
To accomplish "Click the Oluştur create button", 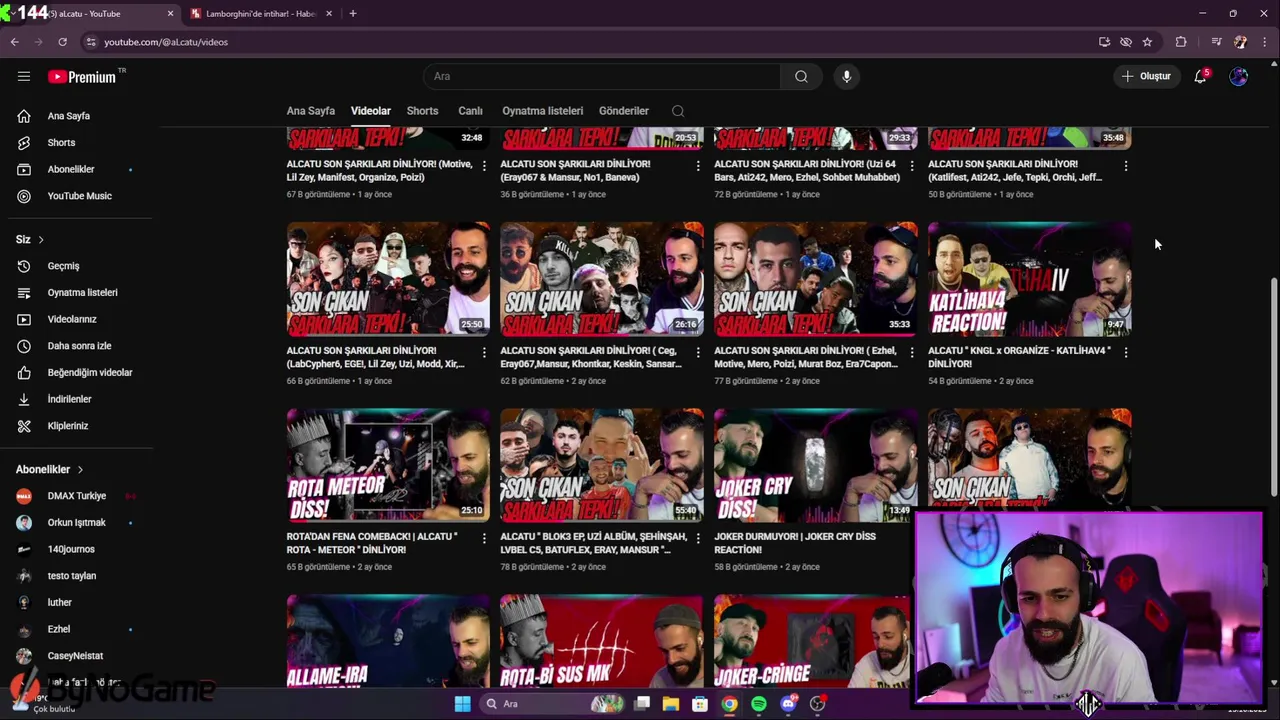I will [1146, 76].
